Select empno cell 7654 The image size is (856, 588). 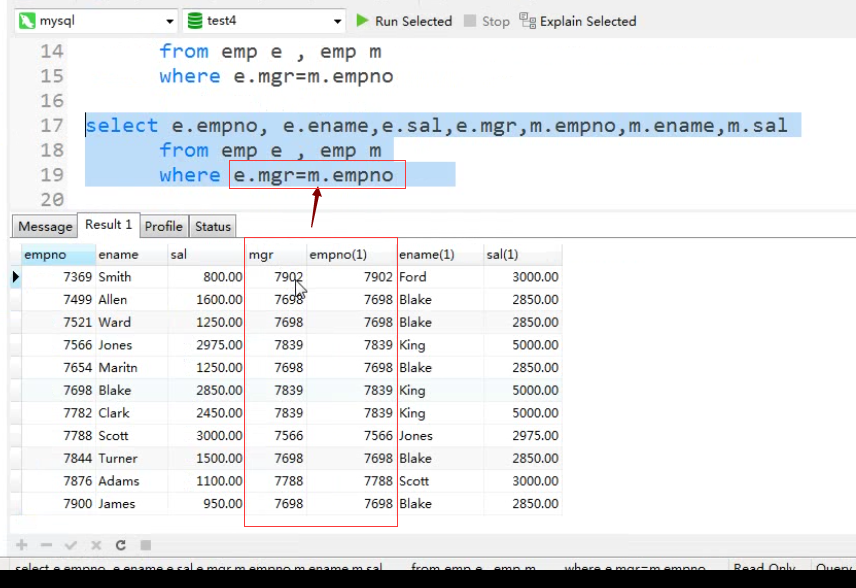coord(58,367)
